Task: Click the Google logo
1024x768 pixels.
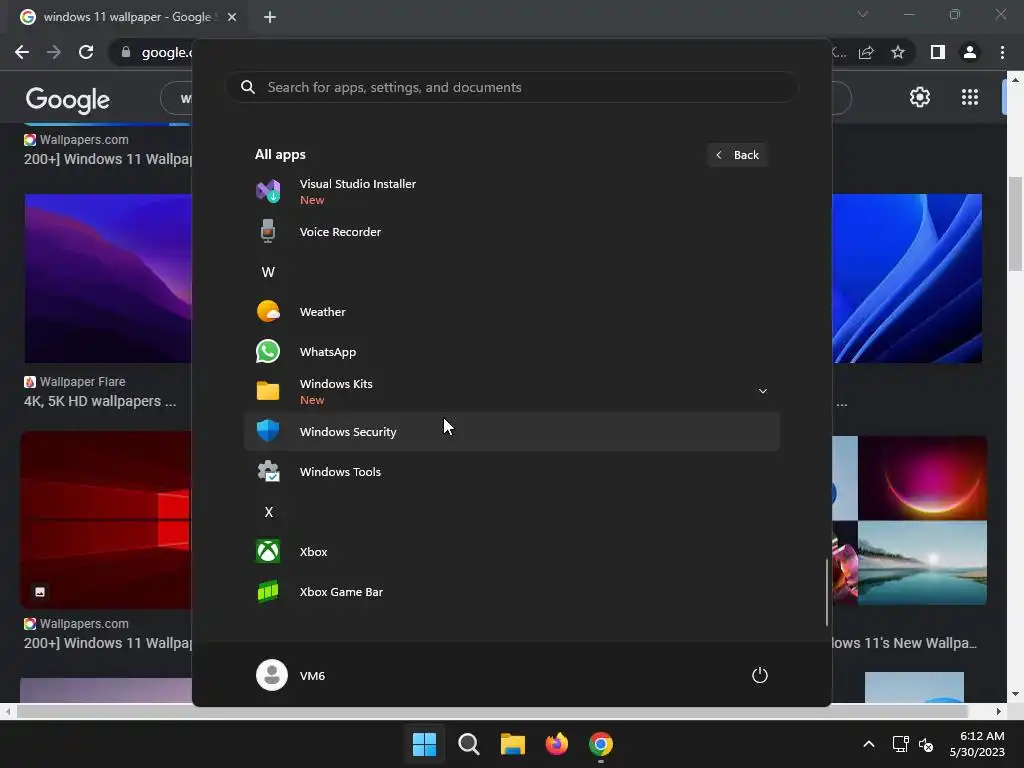Action: [67, 99]
